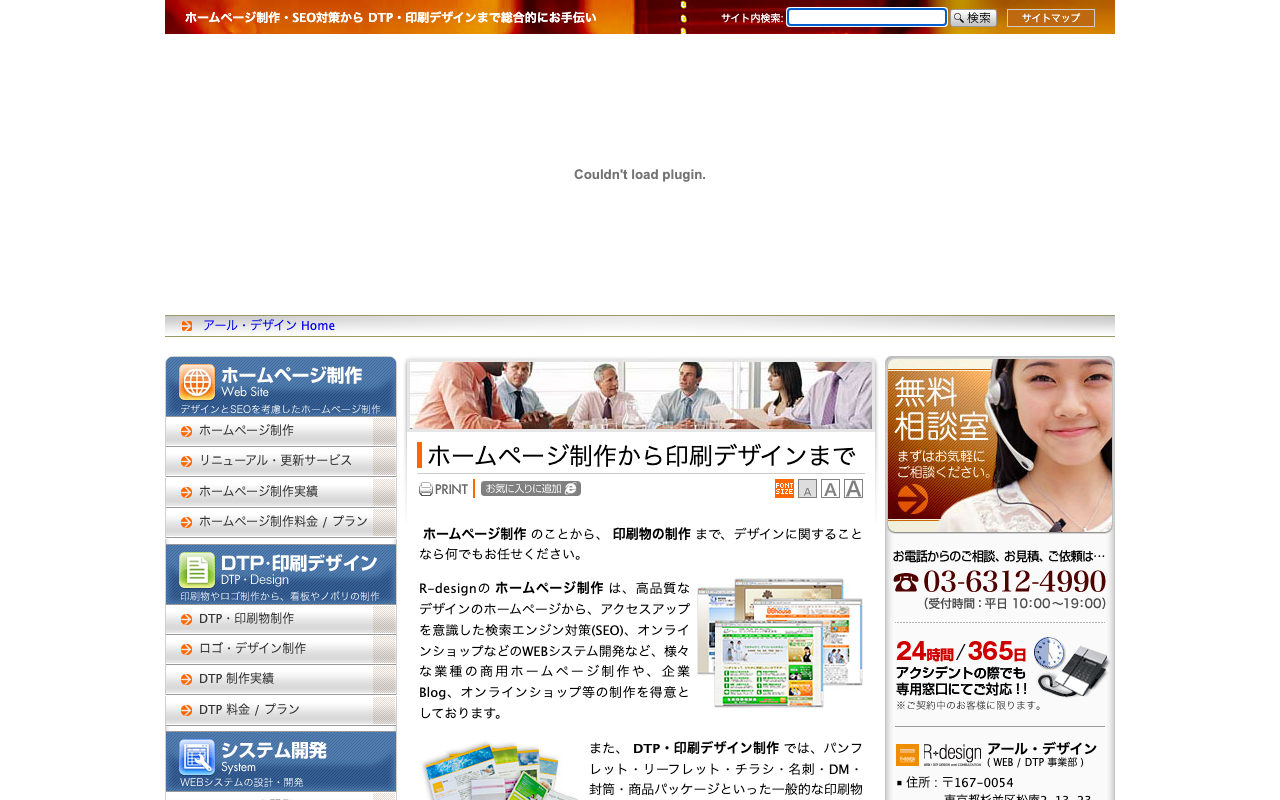Set font size to large A
The width and height of the screenshot is (1280, 800).
853,489
